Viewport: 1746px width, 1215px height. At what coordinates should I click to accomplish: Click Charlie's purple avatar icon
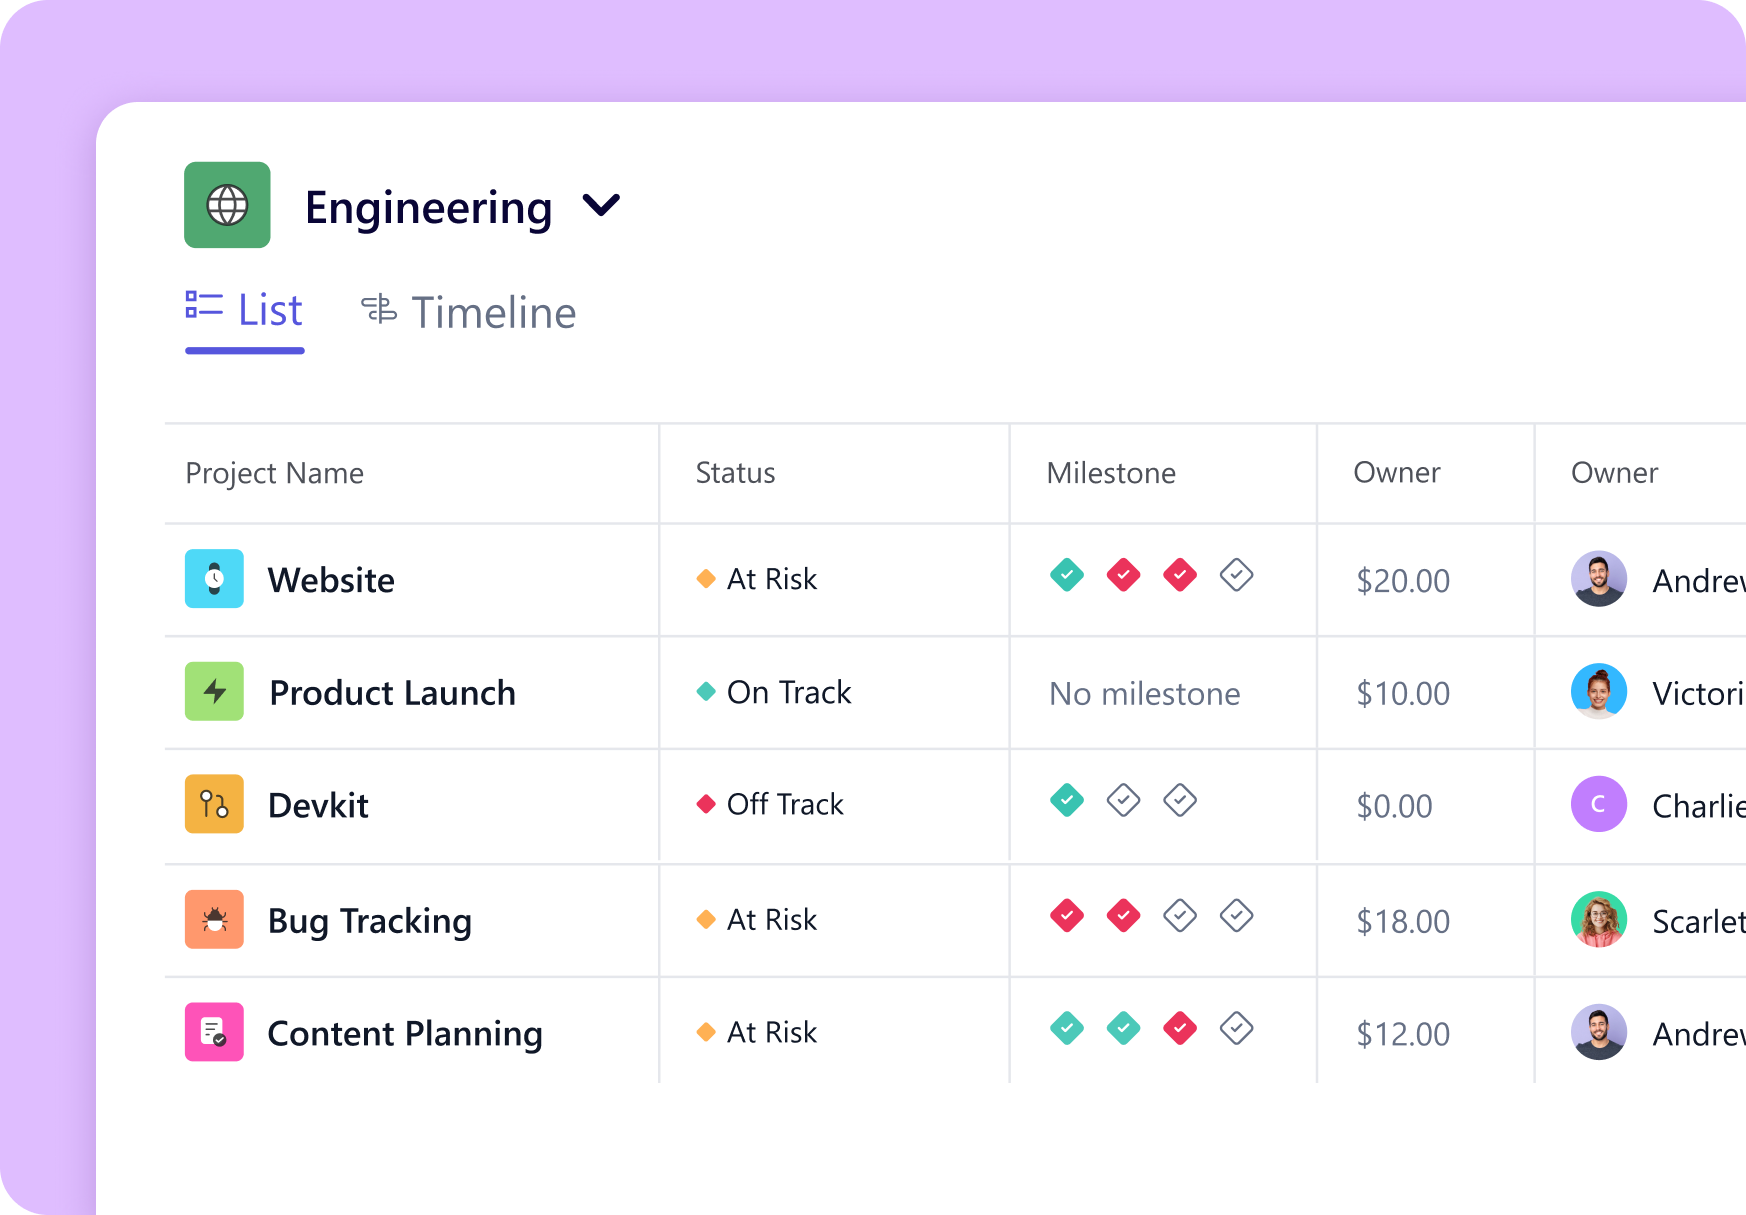[1598, 804]
